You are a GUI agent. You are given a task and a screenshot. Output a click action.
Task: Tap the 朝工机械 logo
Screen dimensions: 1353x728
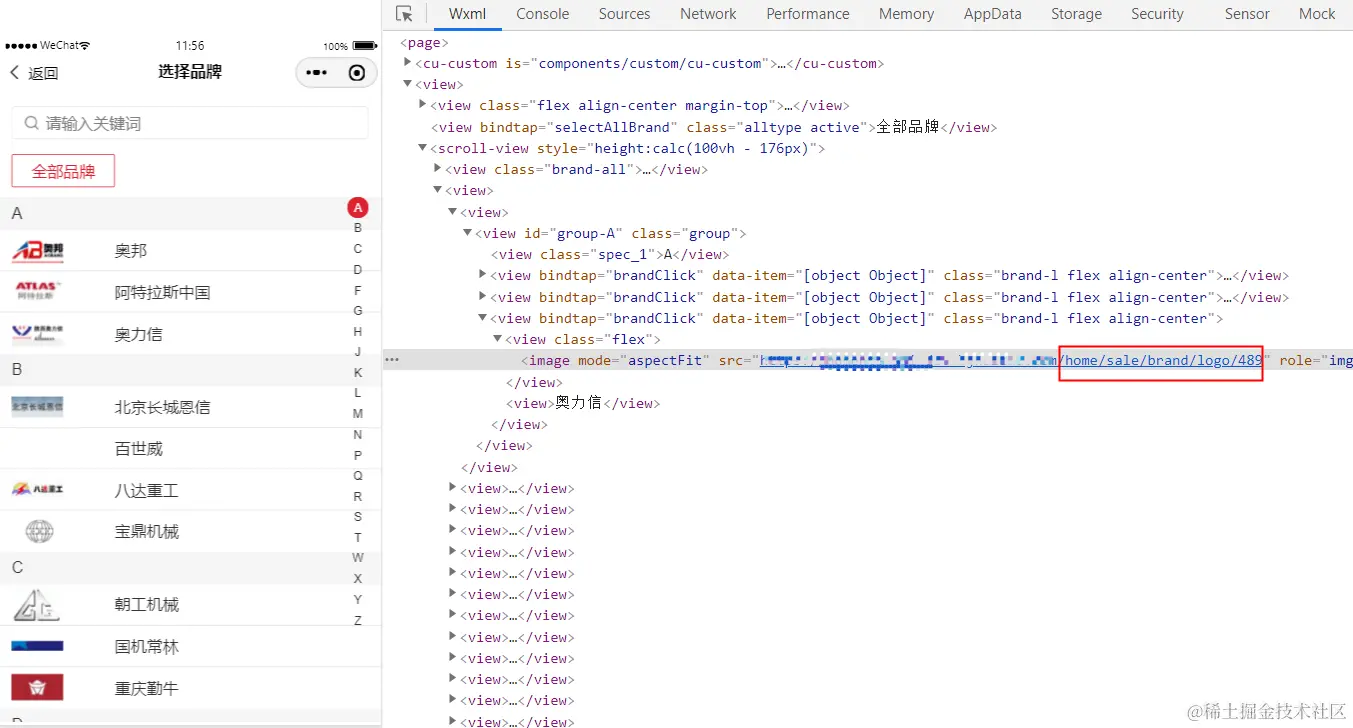click(36, 604)
